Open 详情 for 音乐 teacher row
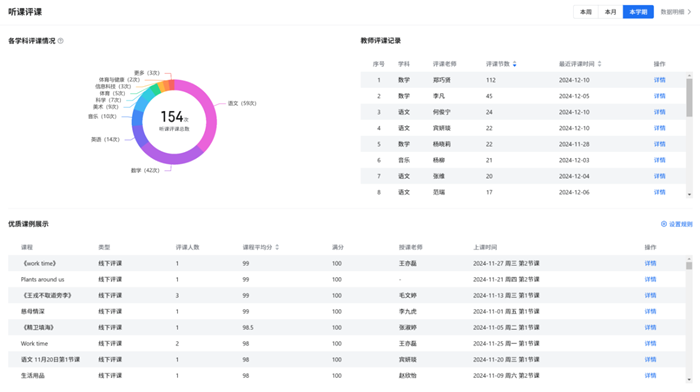 click(x=659, y=160)
